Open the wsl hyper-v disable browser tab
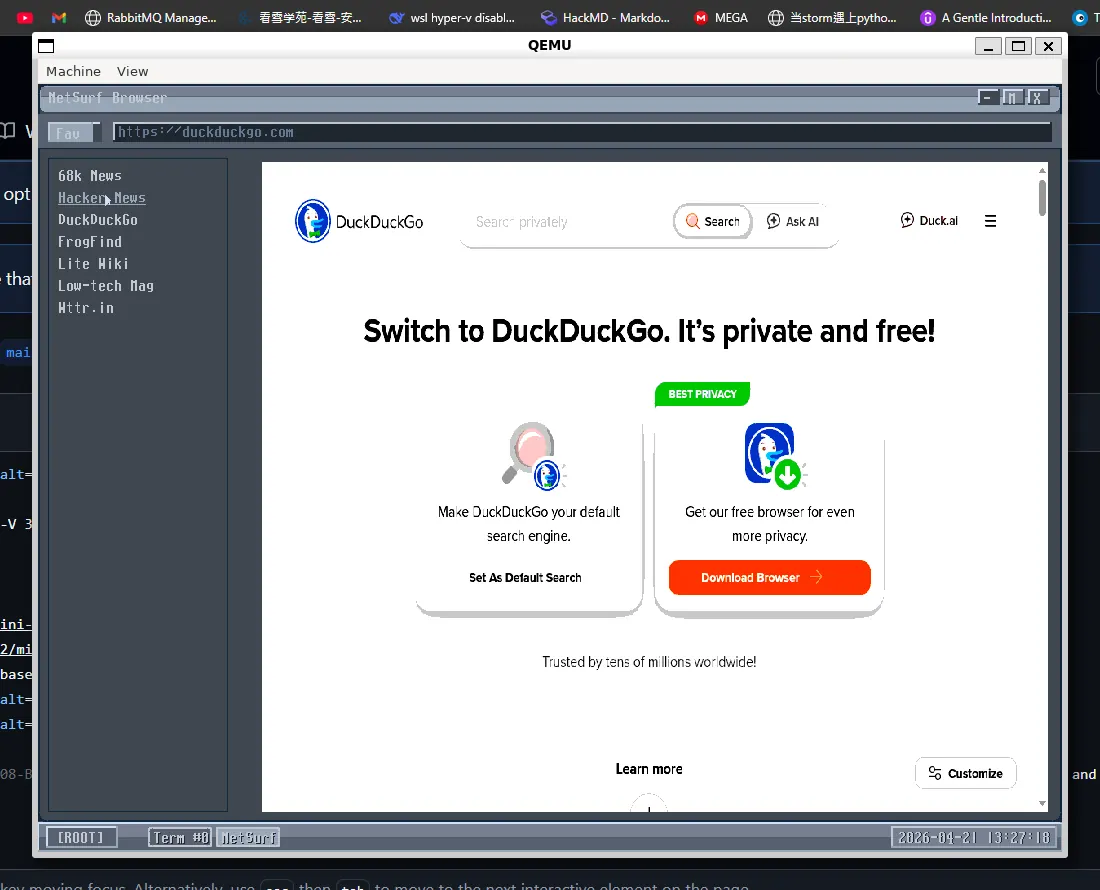Viewport: 1100px width, 890px height. tap(452, 18)
